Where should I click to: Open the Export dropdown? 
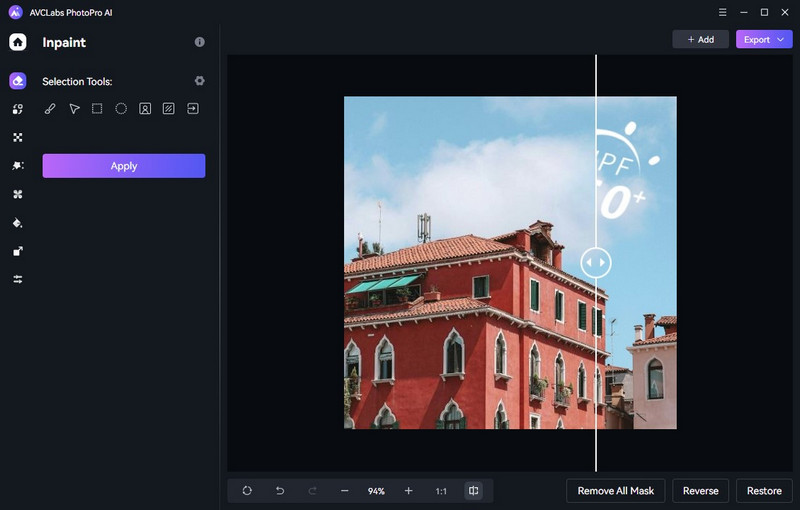(x=764, y=39)
